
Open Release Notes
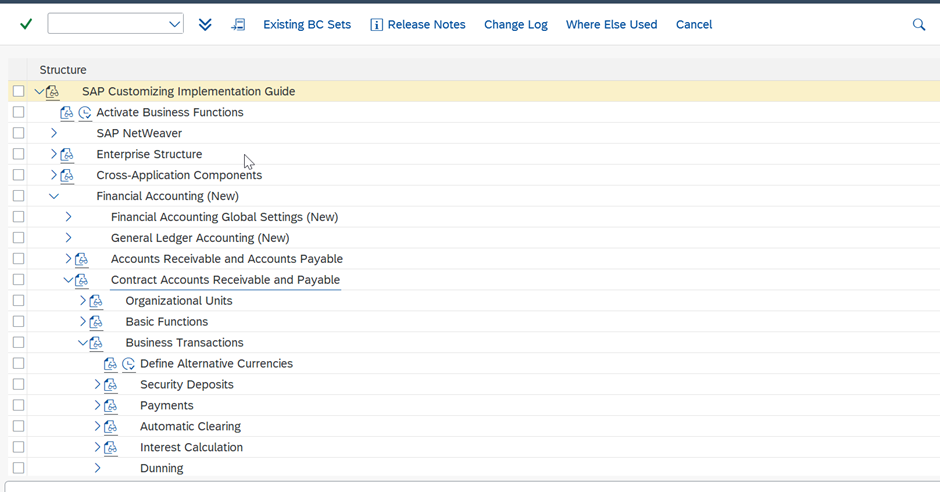point(418,25)
